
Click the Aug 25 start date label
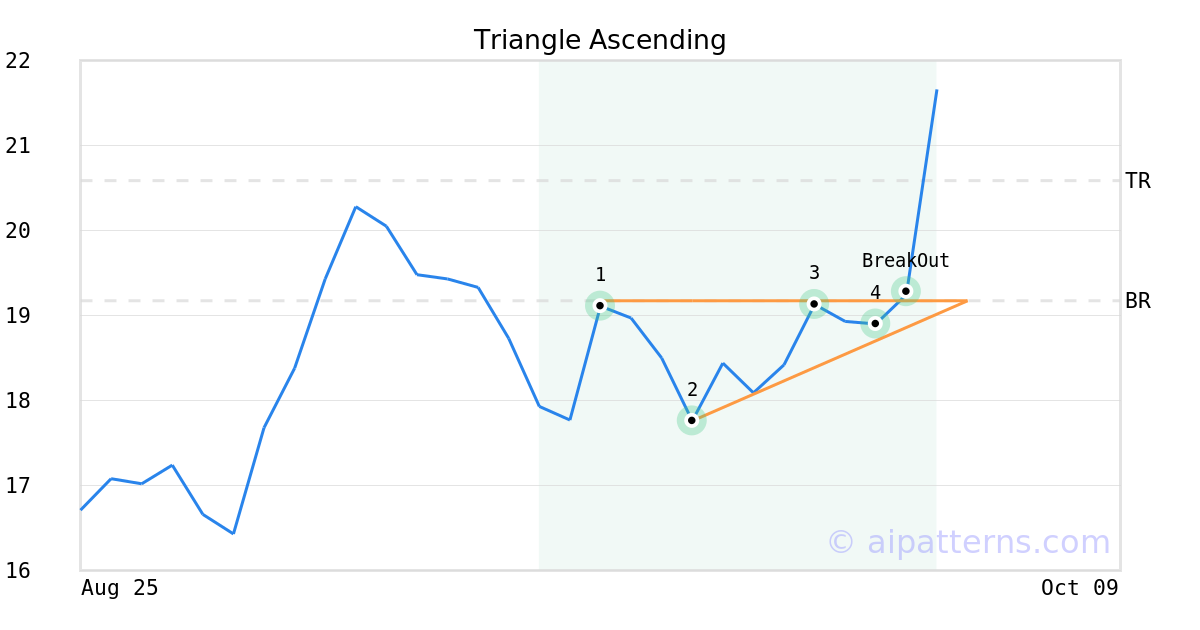tap(120, 588)
